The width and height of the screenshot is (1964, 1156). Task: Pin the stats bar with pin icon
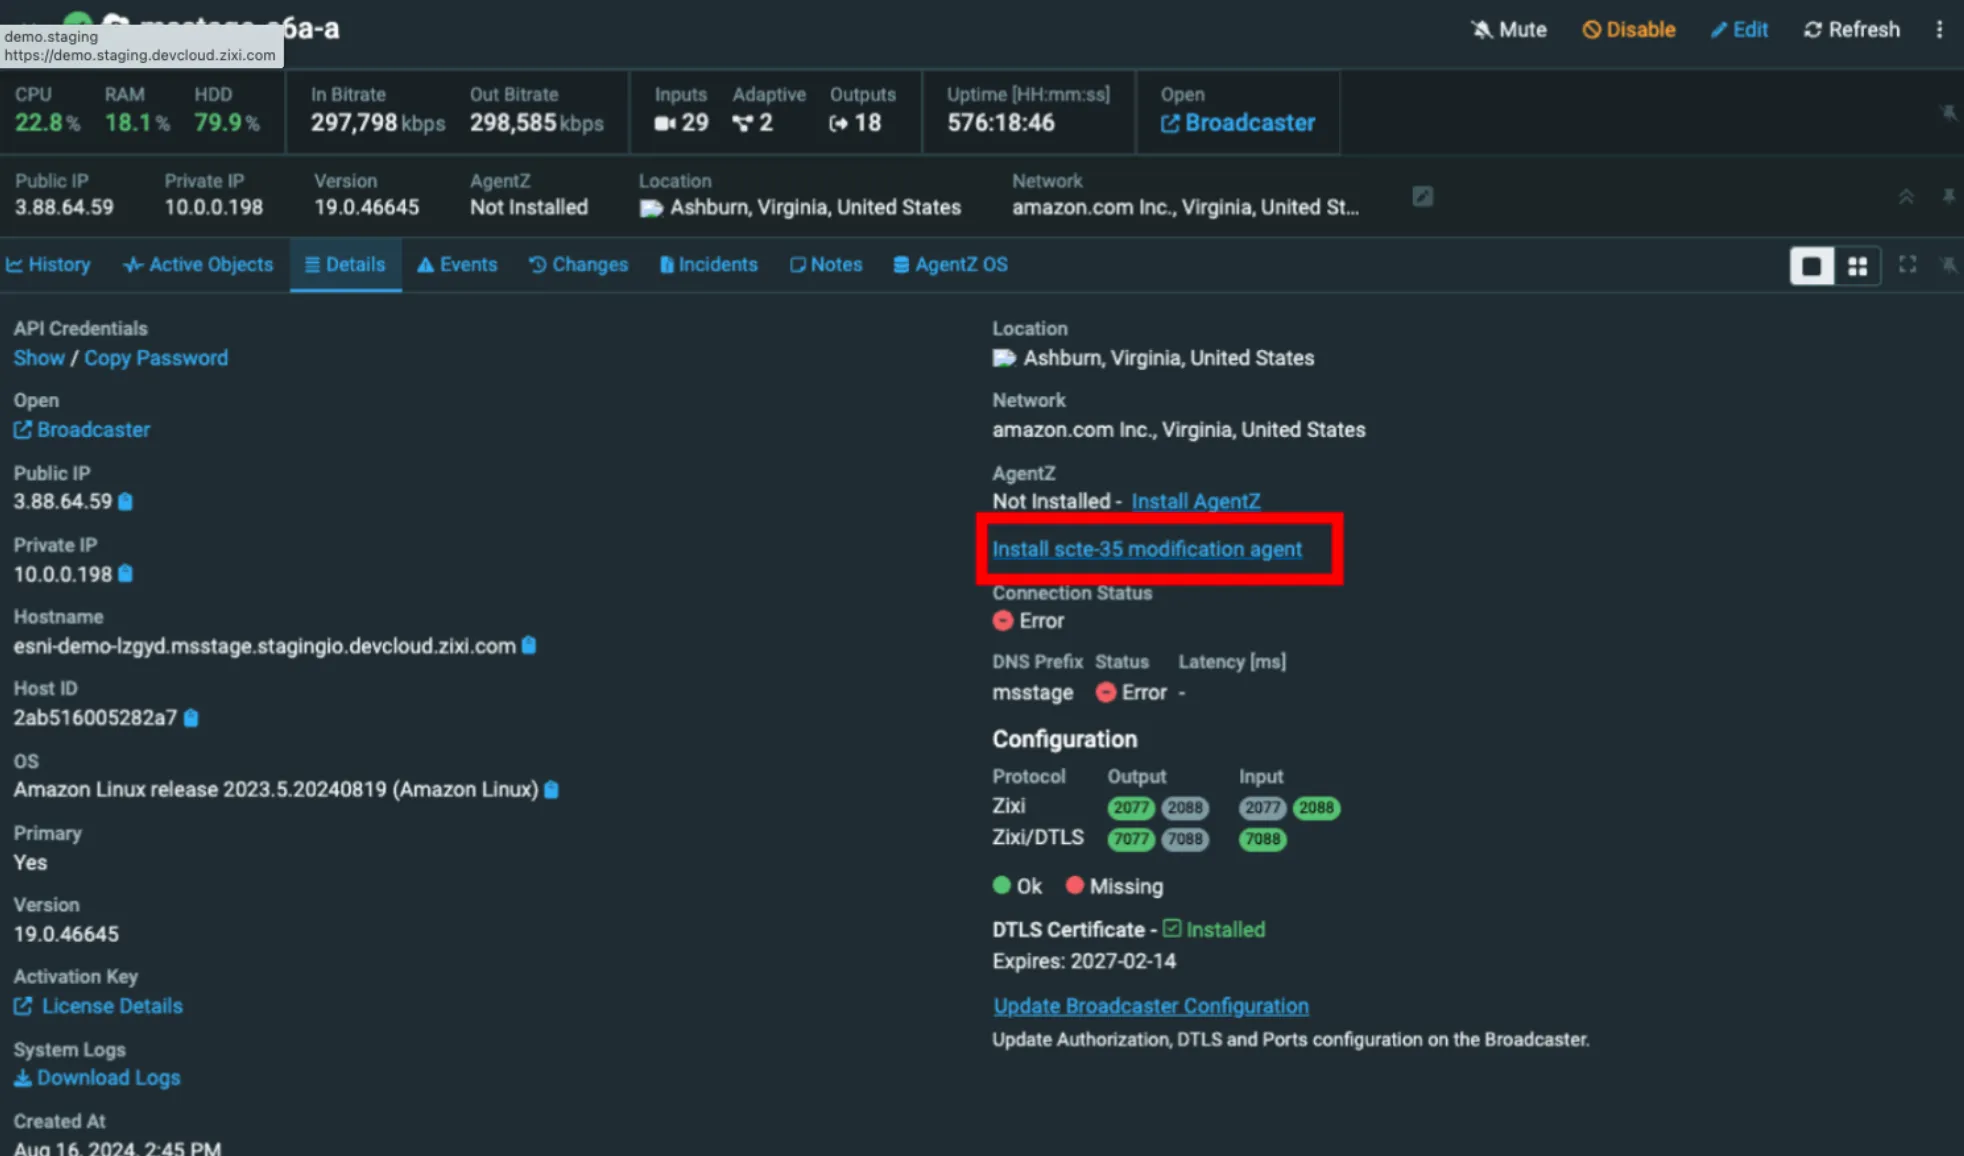[x=1948, y=111]
